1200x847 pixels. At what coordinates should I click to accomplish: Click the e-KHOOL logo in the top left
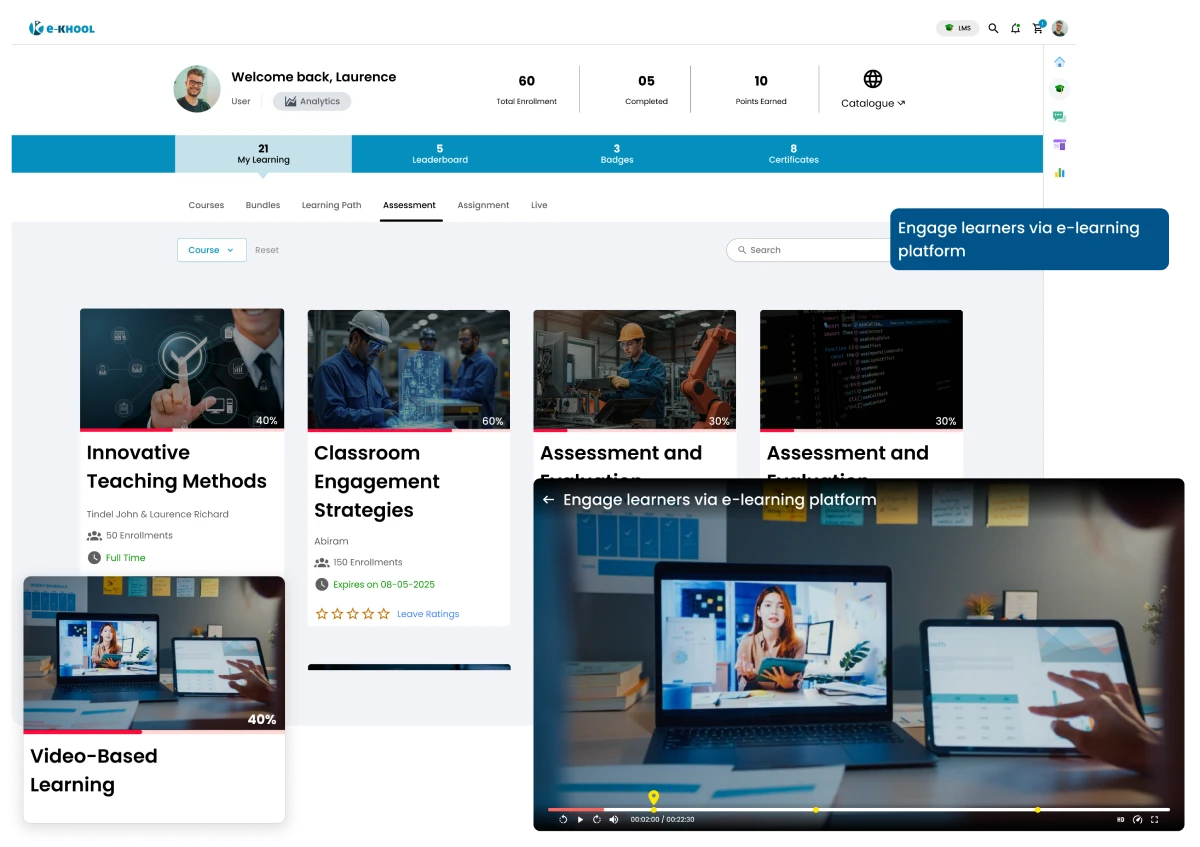point(62,28)
